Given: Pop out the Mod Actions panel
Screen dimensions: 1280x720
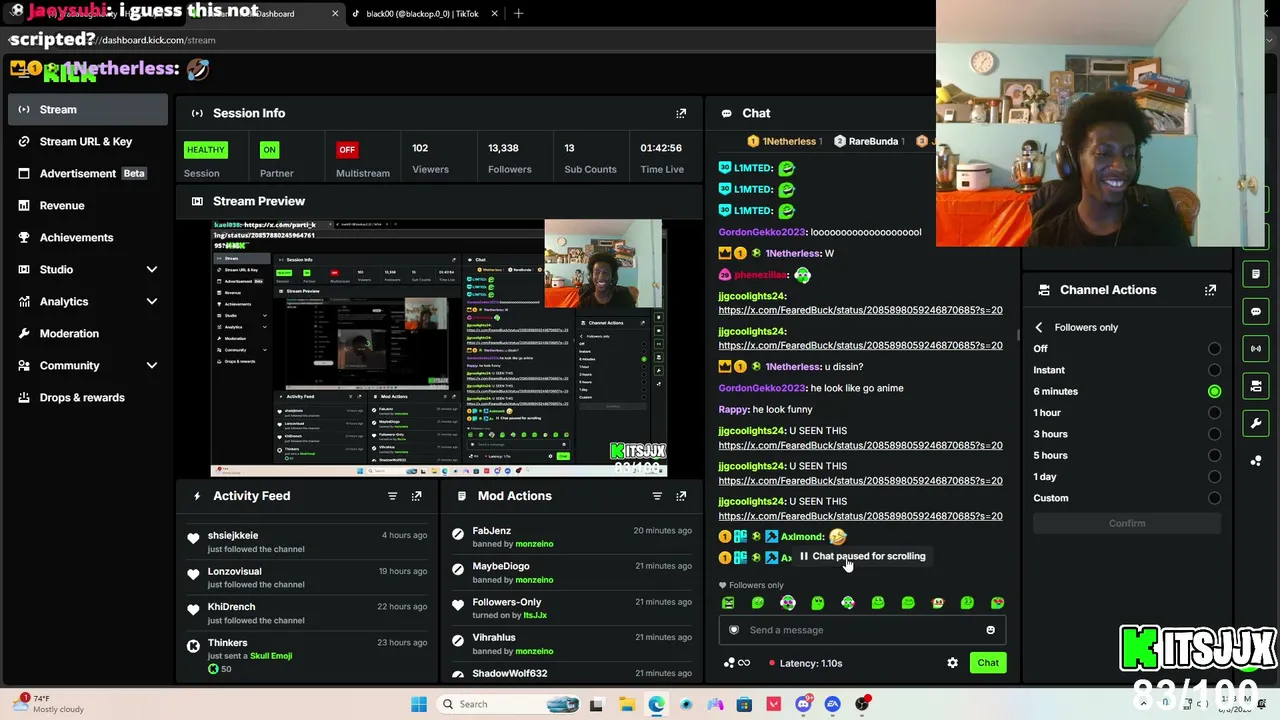Looking at the screenshot, I should (681, 496).
